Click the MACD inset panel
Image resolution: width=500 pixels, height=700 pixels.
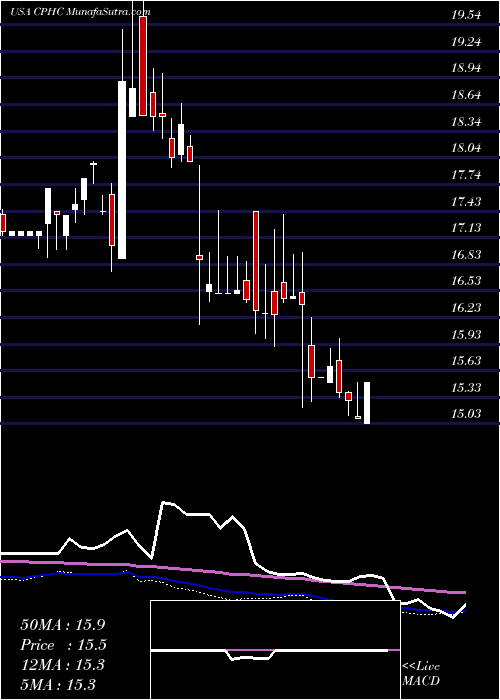pyautogui.click(x=275, y=650)
